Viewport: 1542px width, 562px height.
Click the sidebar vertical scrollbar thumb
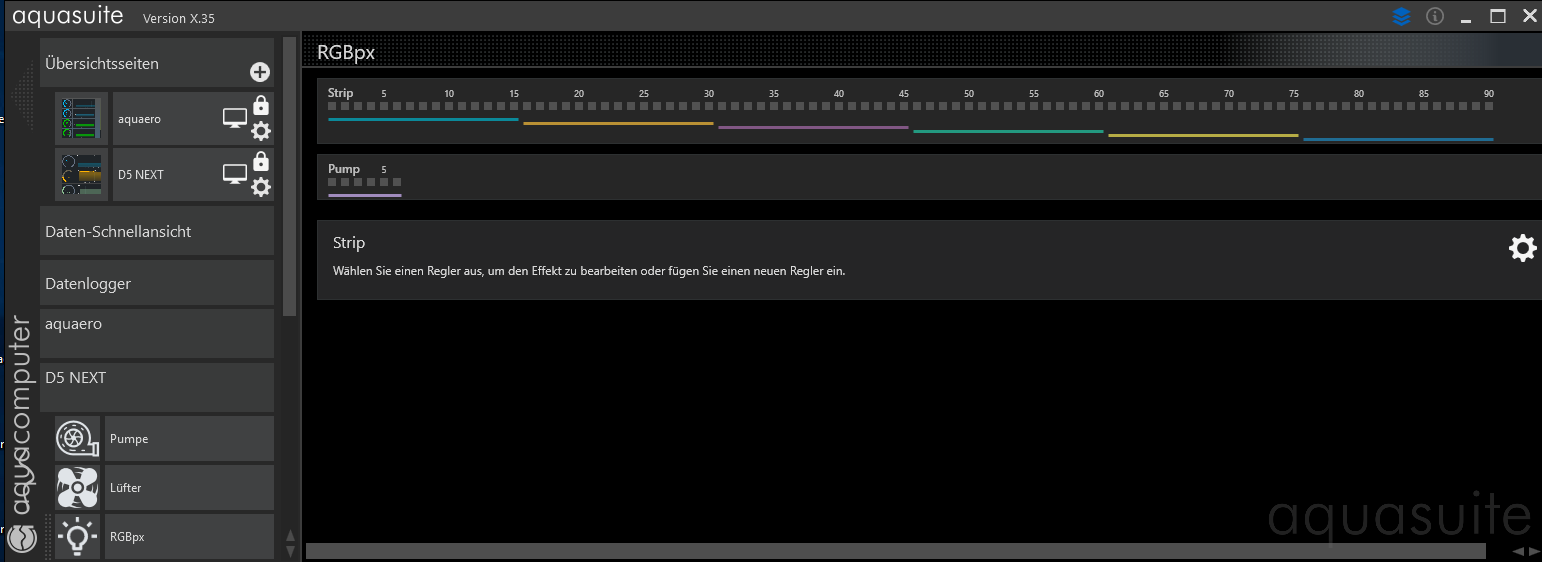[290, 177]
